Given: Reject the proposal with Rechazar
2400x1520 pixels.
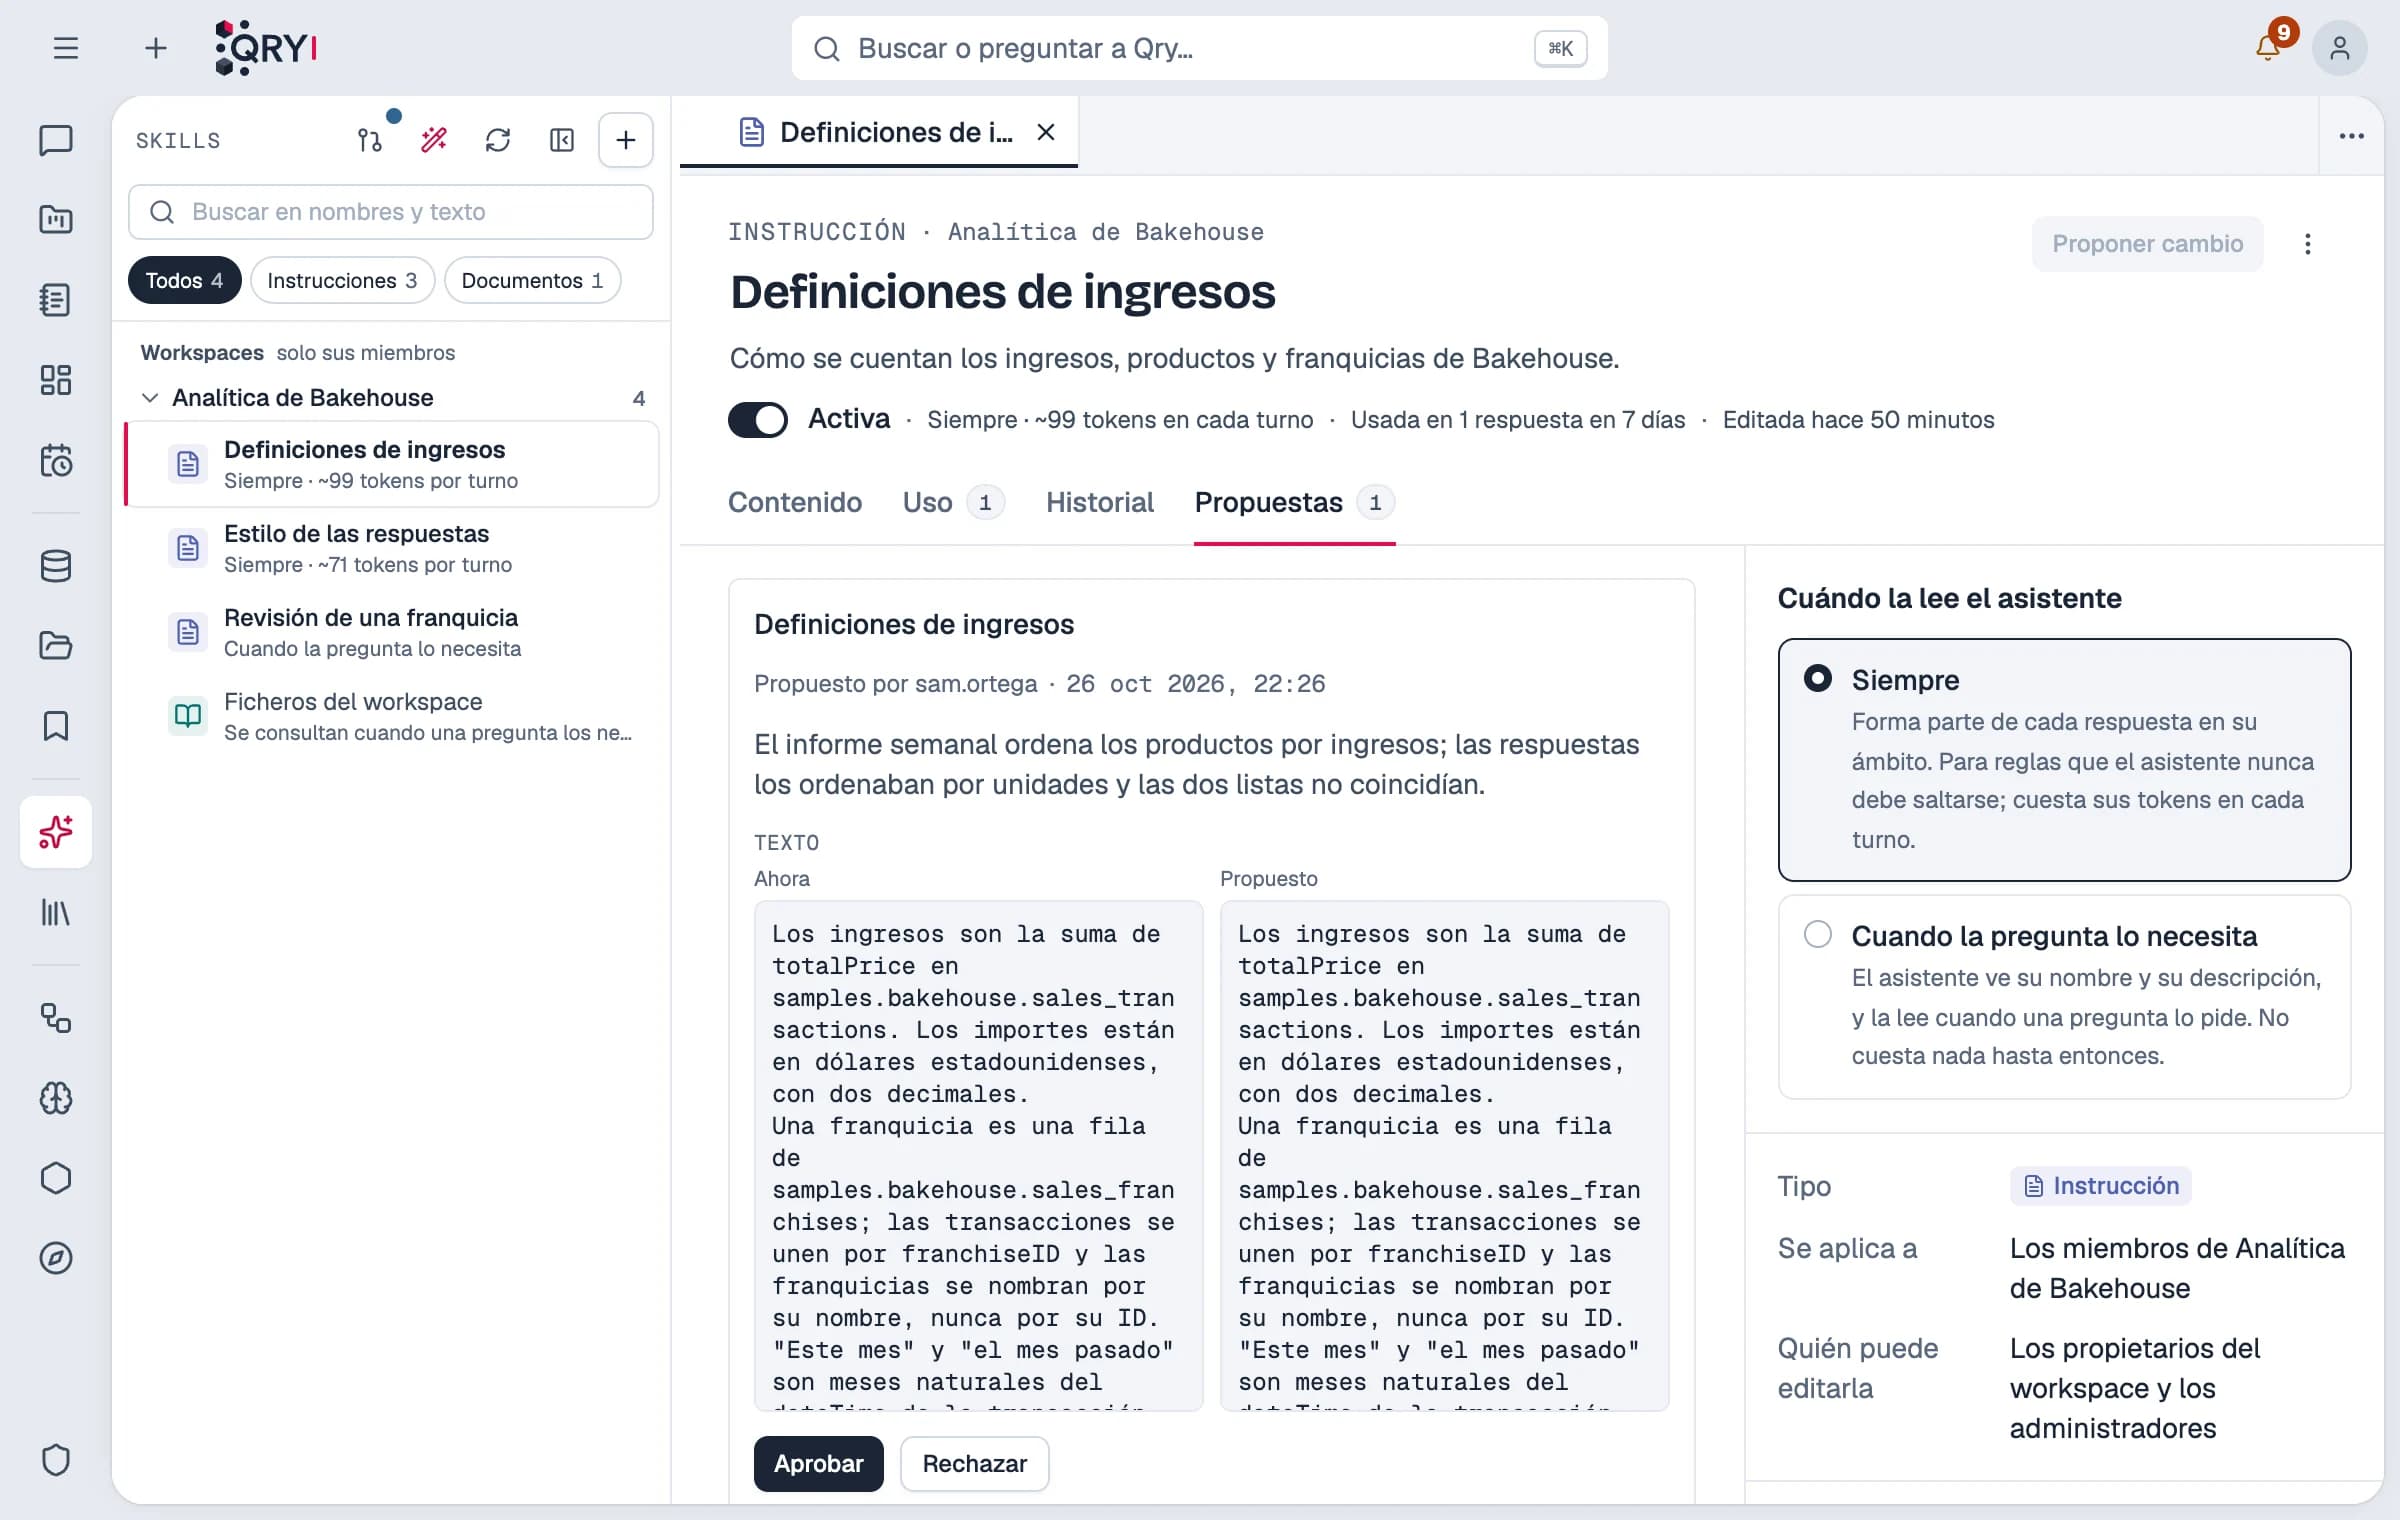Looking at the screenshot, I should pos(974,1463).
